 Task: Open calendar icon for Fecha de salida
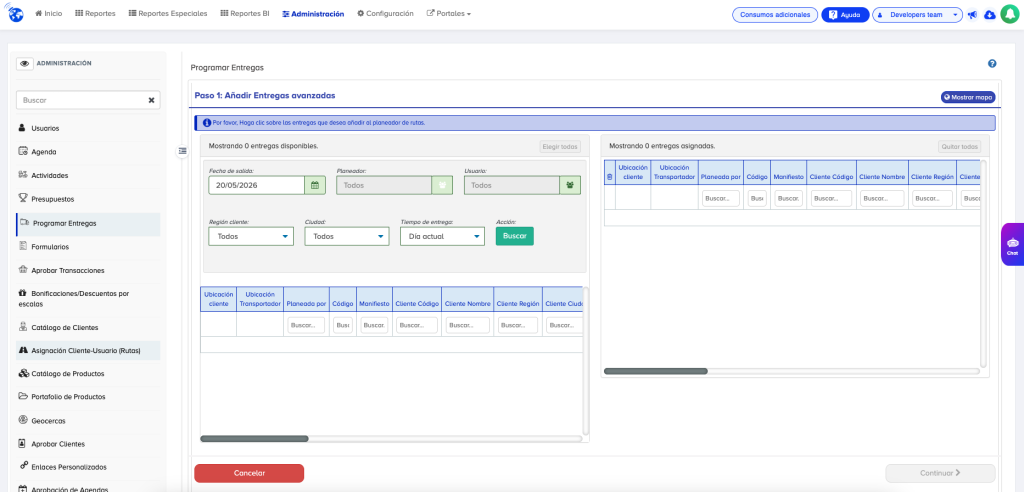pos(314,186)
